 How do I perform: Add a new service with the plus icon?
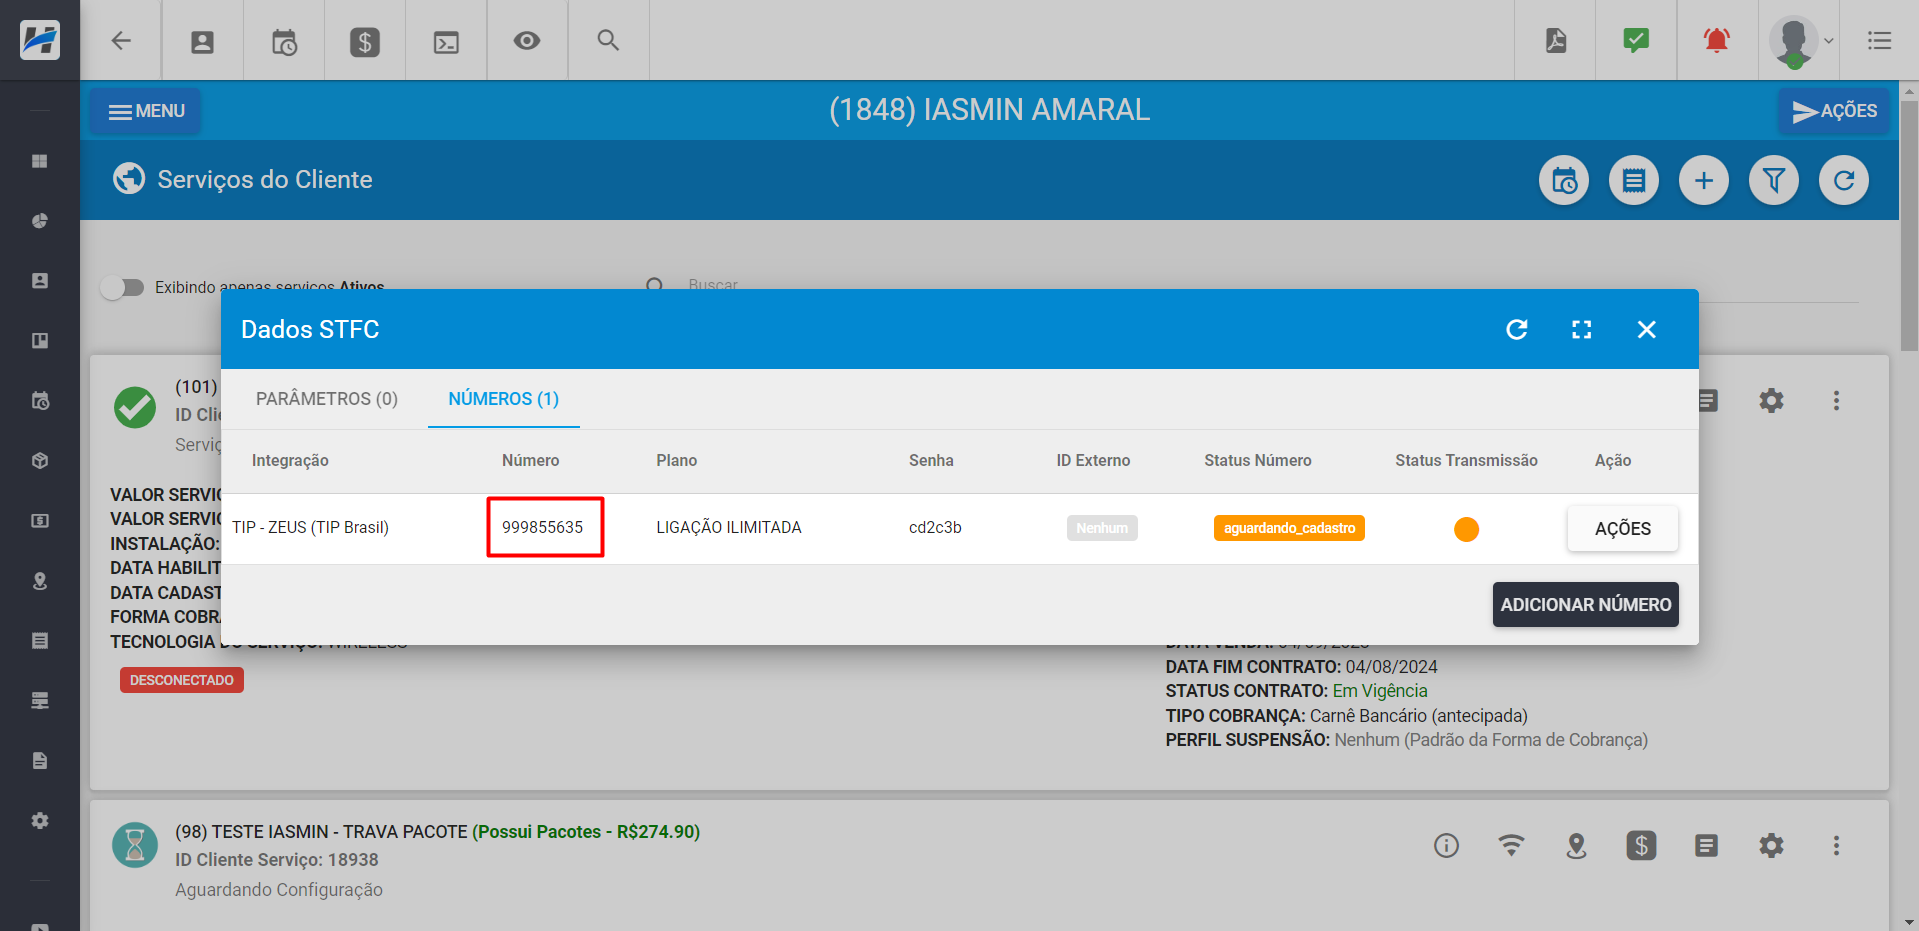click(1704, 181)
